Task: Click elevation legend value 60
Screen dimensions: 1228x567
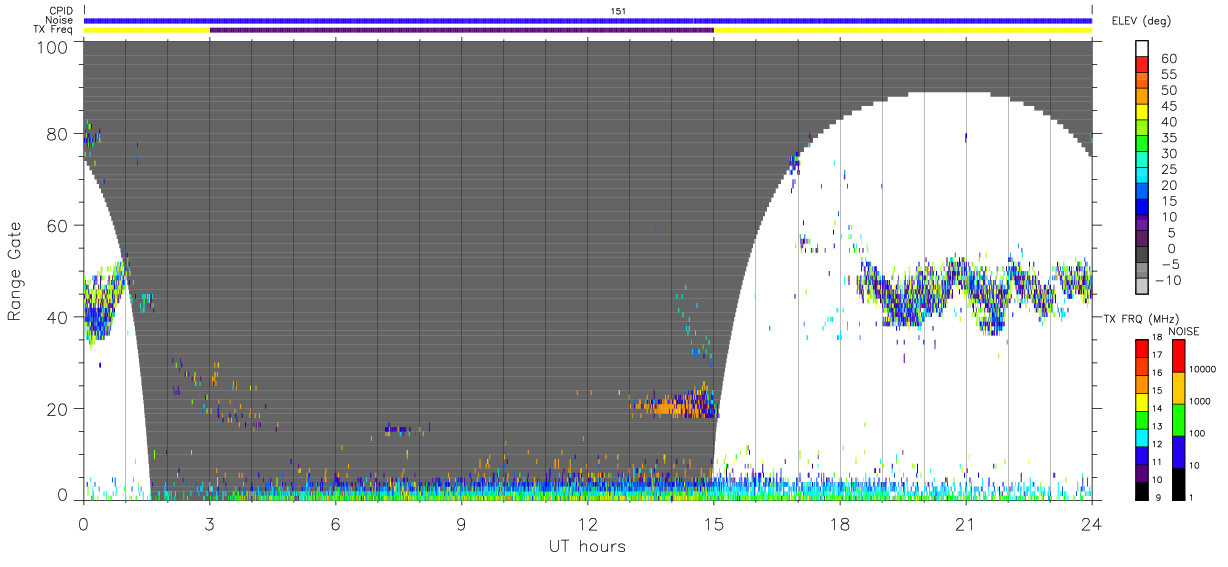Action: (1167, 58)
